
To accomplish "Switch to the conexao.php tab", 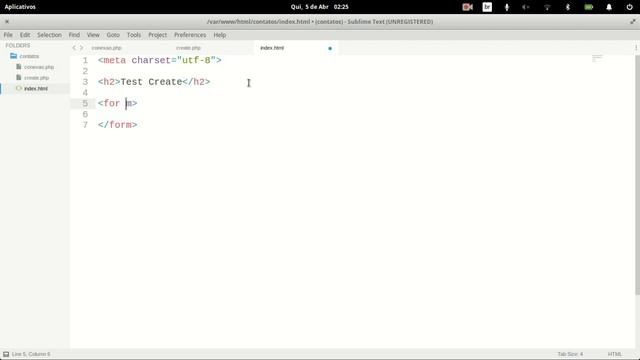I will point(107,48).
